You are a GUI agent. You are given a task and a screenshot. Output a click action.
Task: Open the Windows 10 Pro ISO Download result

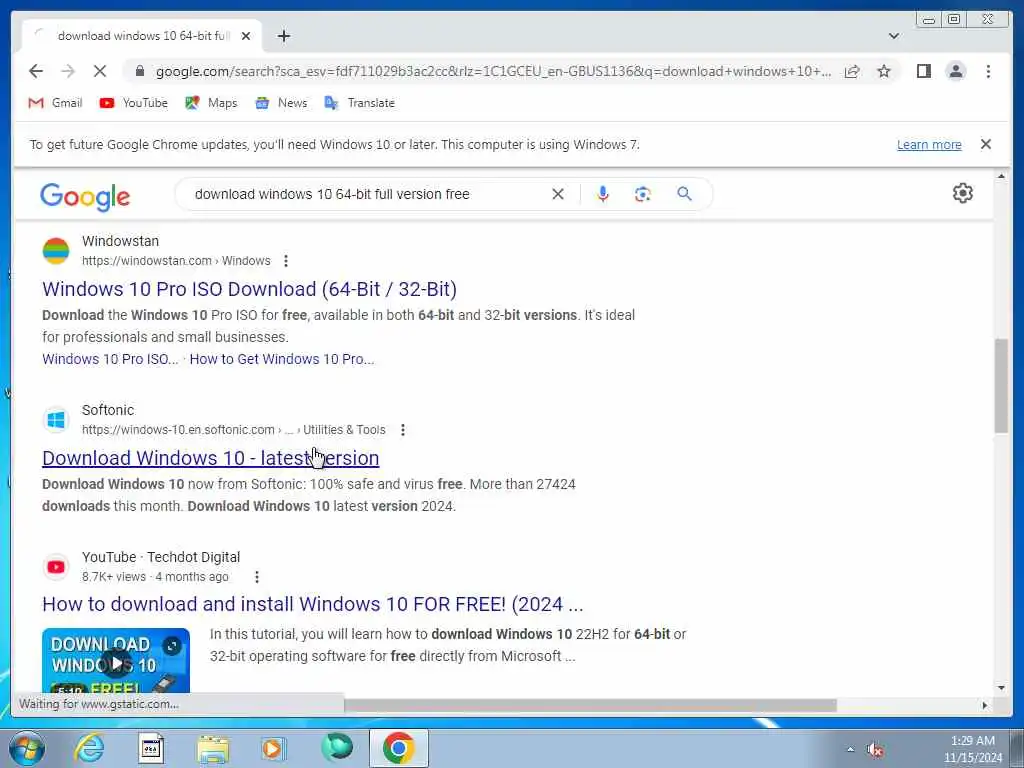pos(249,289)
